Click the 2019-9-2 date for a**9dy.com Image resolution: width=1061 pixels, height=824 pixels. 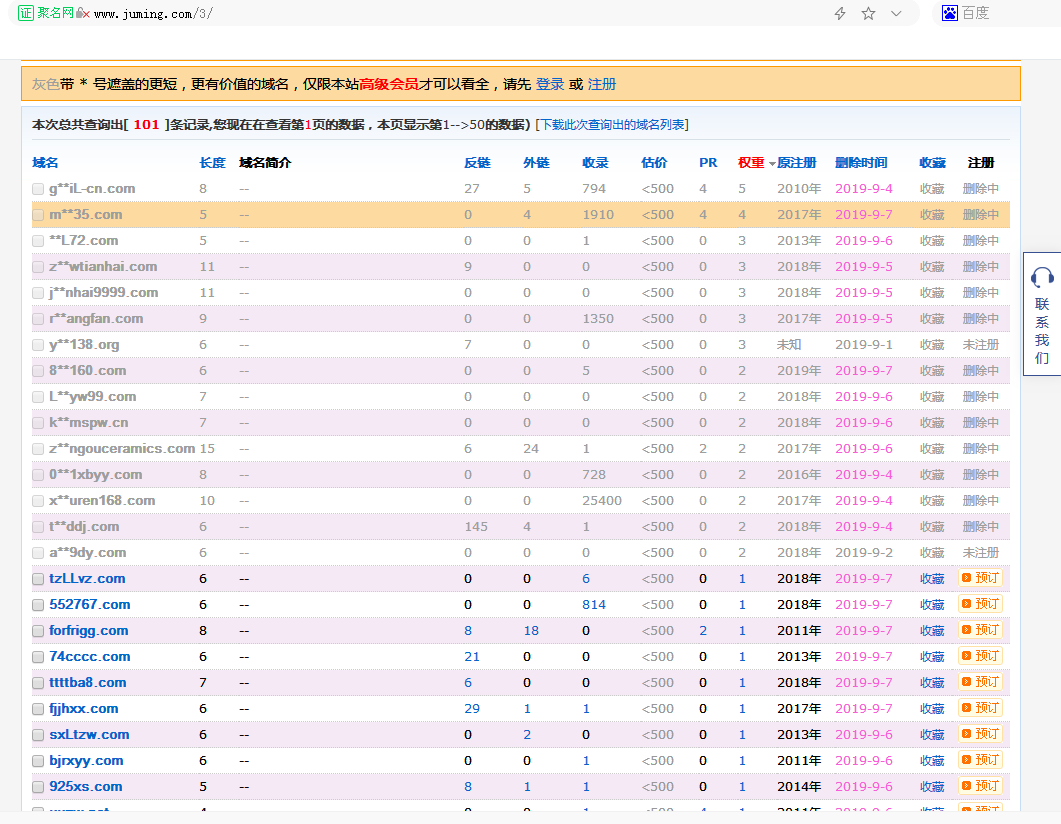[863, 553]
